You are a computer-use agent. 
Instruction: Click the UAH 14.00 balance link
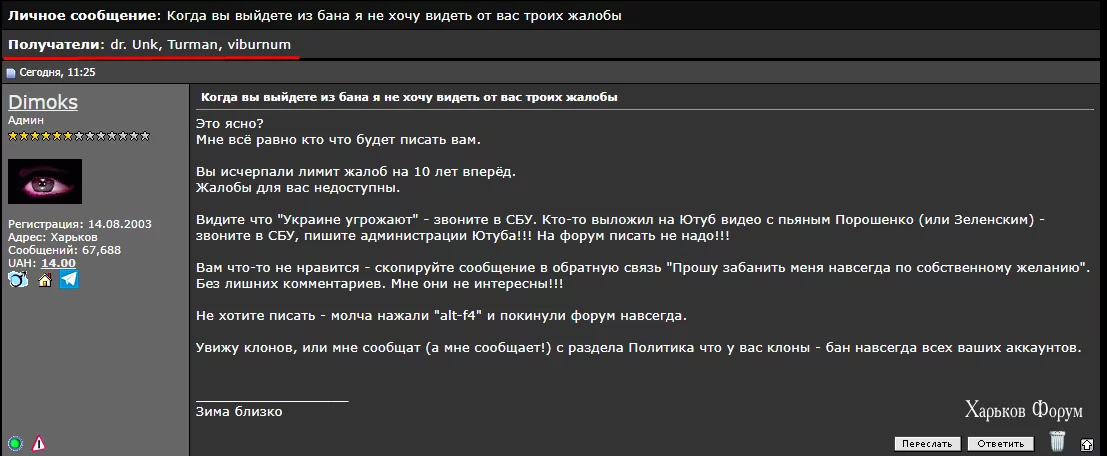coord(58,263)
